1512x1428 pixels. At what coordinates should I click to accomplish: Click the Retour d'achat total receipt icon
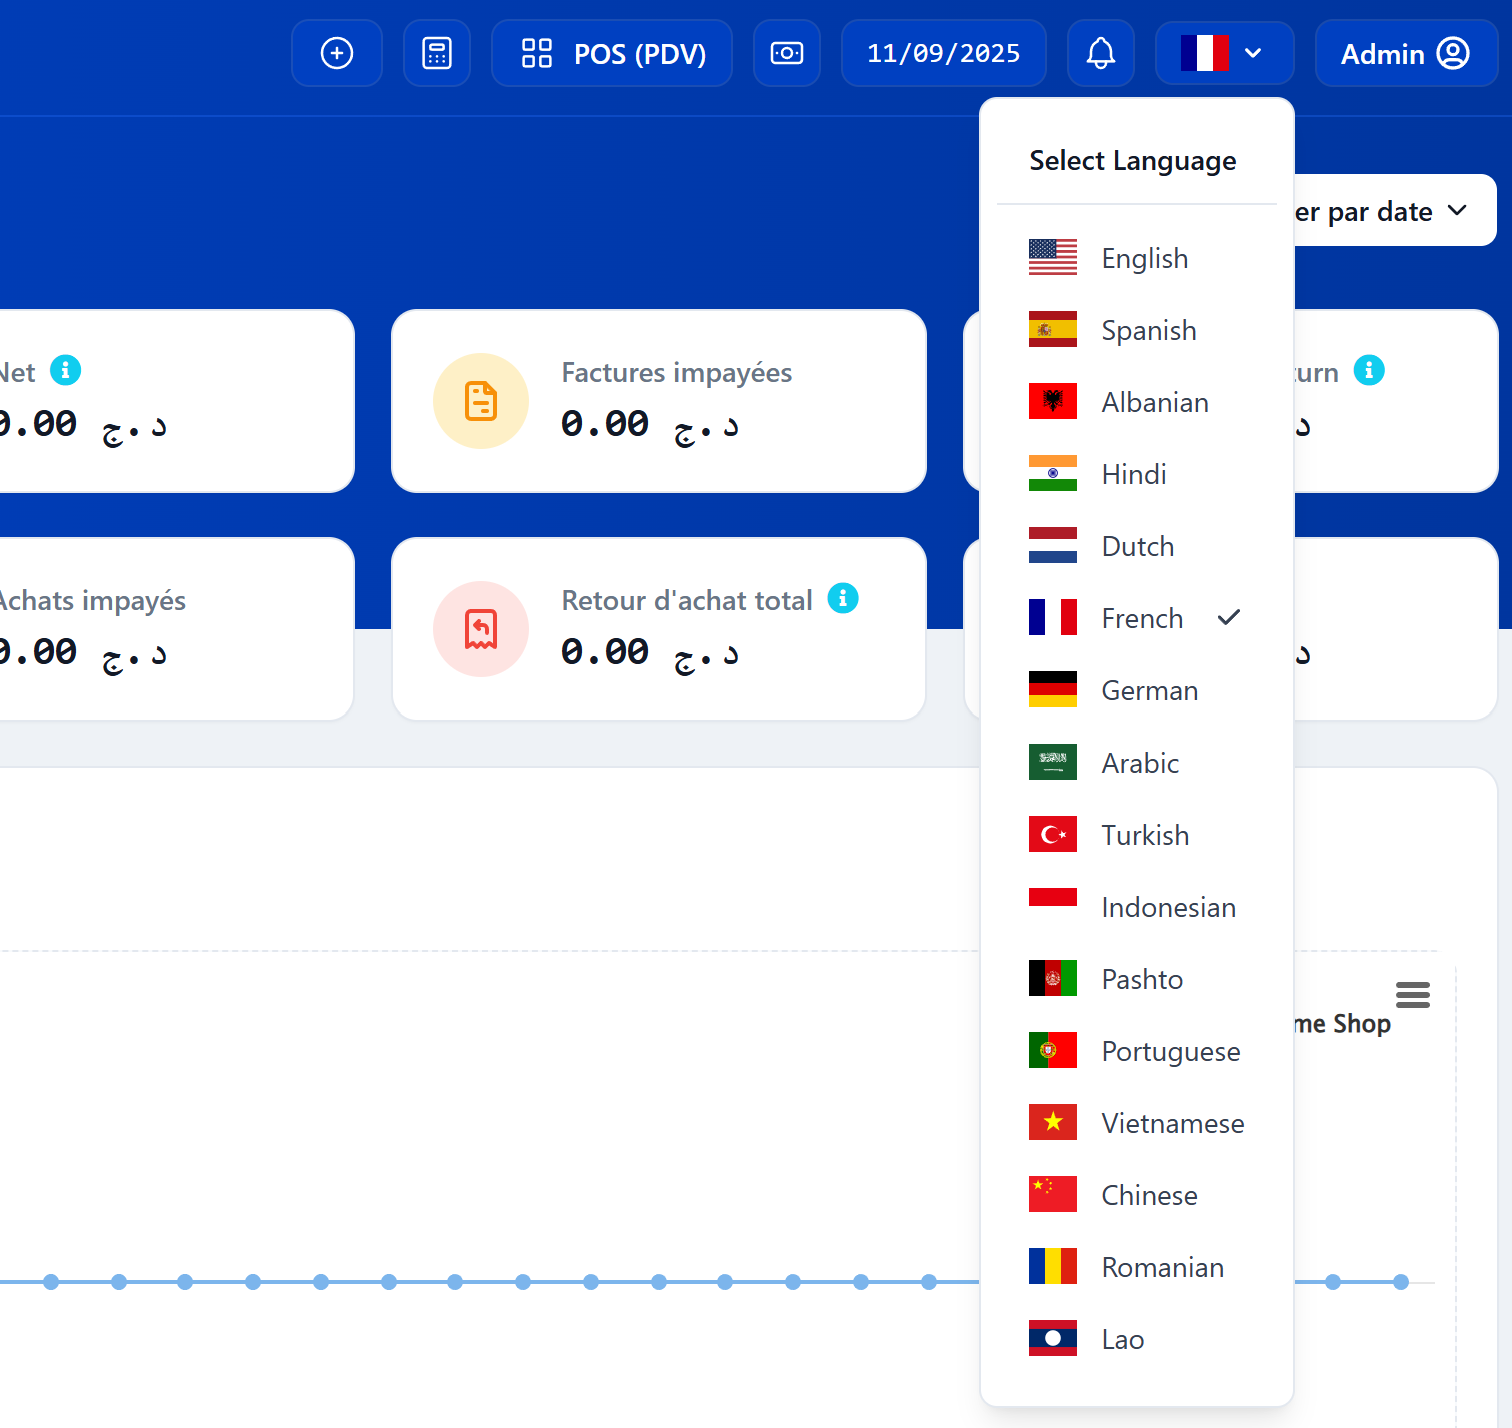[481, 629]
